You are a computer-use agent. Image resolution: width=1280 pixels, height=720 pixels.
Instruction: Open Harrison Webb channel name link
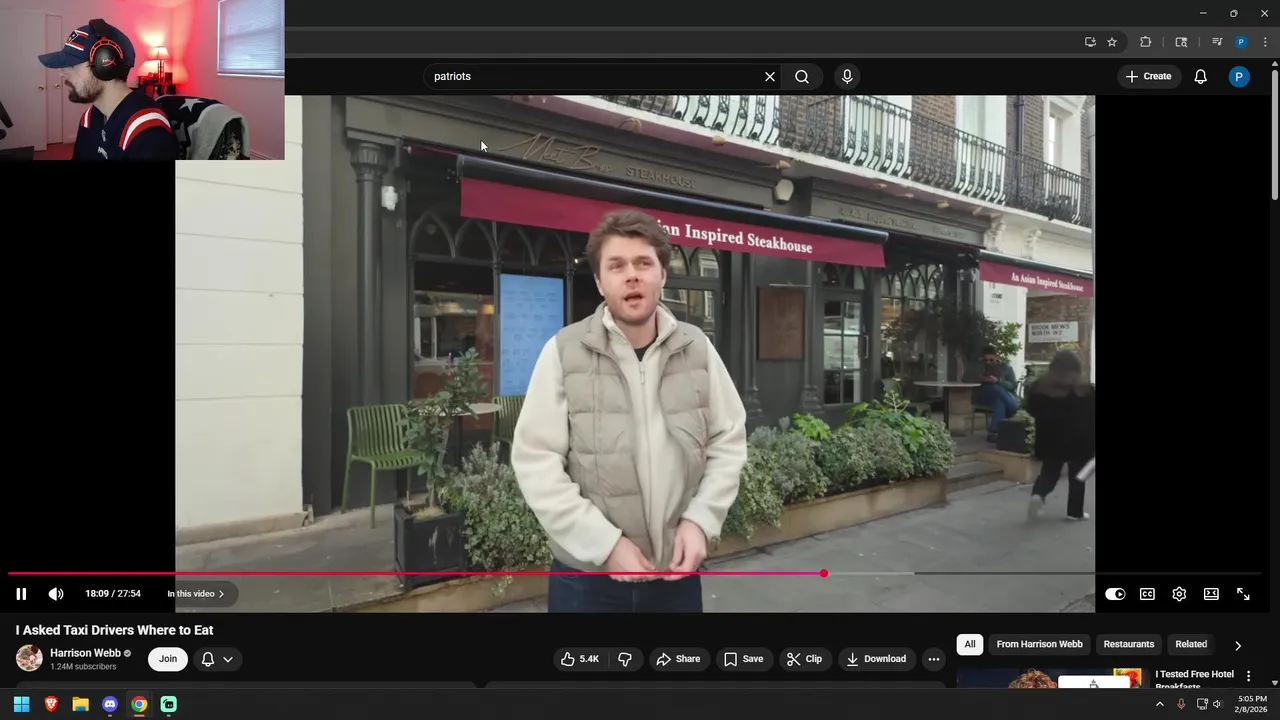[x=85, y=653]
